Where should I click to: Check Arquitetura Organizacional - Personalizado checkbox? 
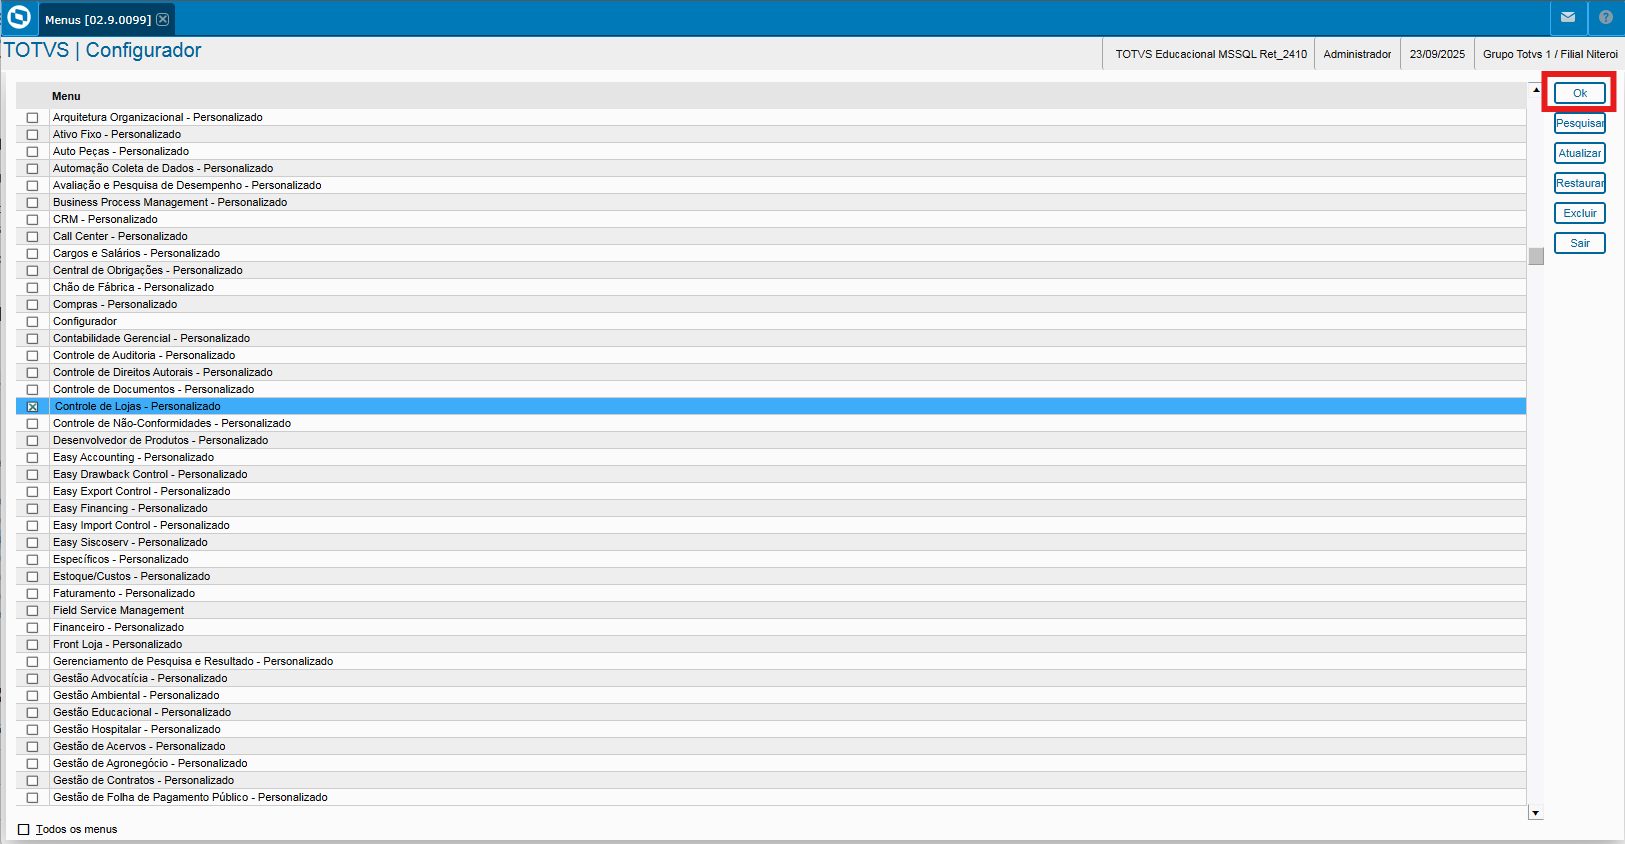pos(32,118)
